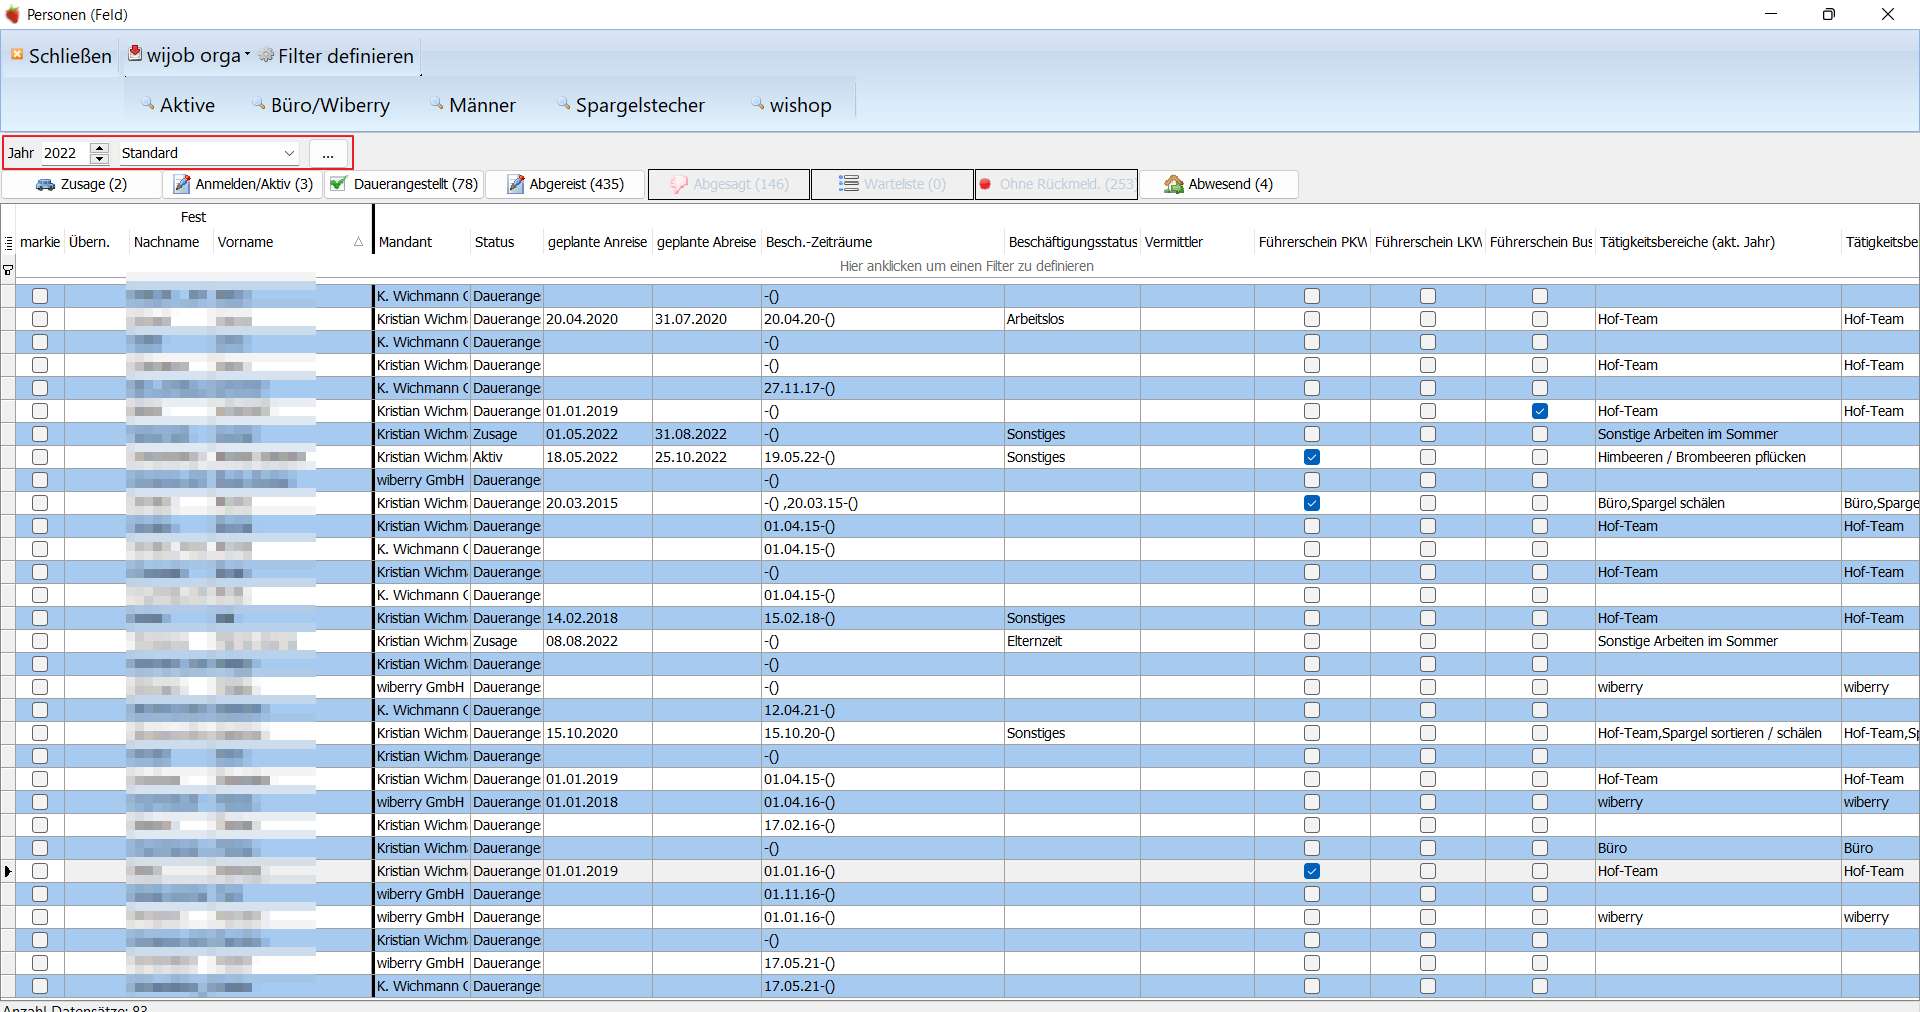Click the Dauerangestellt green check icon
This screenshot has height=1012, width=1920.
(x=338, y=184)
